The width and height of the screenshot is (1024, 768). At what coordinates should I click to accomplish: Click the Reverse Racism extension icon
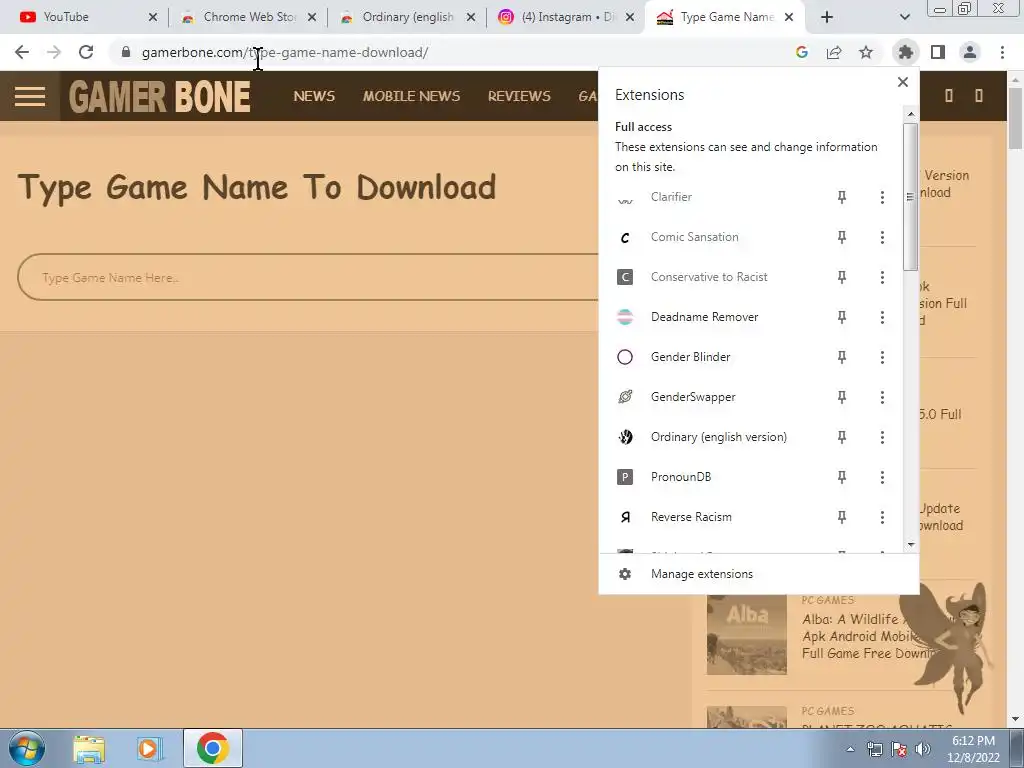(x=625, y=517)
